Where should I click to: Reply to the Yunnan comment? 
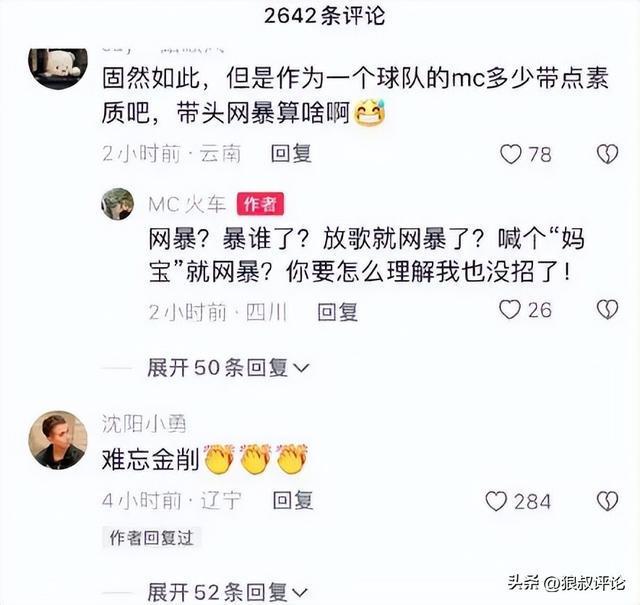tap(291, 154)
